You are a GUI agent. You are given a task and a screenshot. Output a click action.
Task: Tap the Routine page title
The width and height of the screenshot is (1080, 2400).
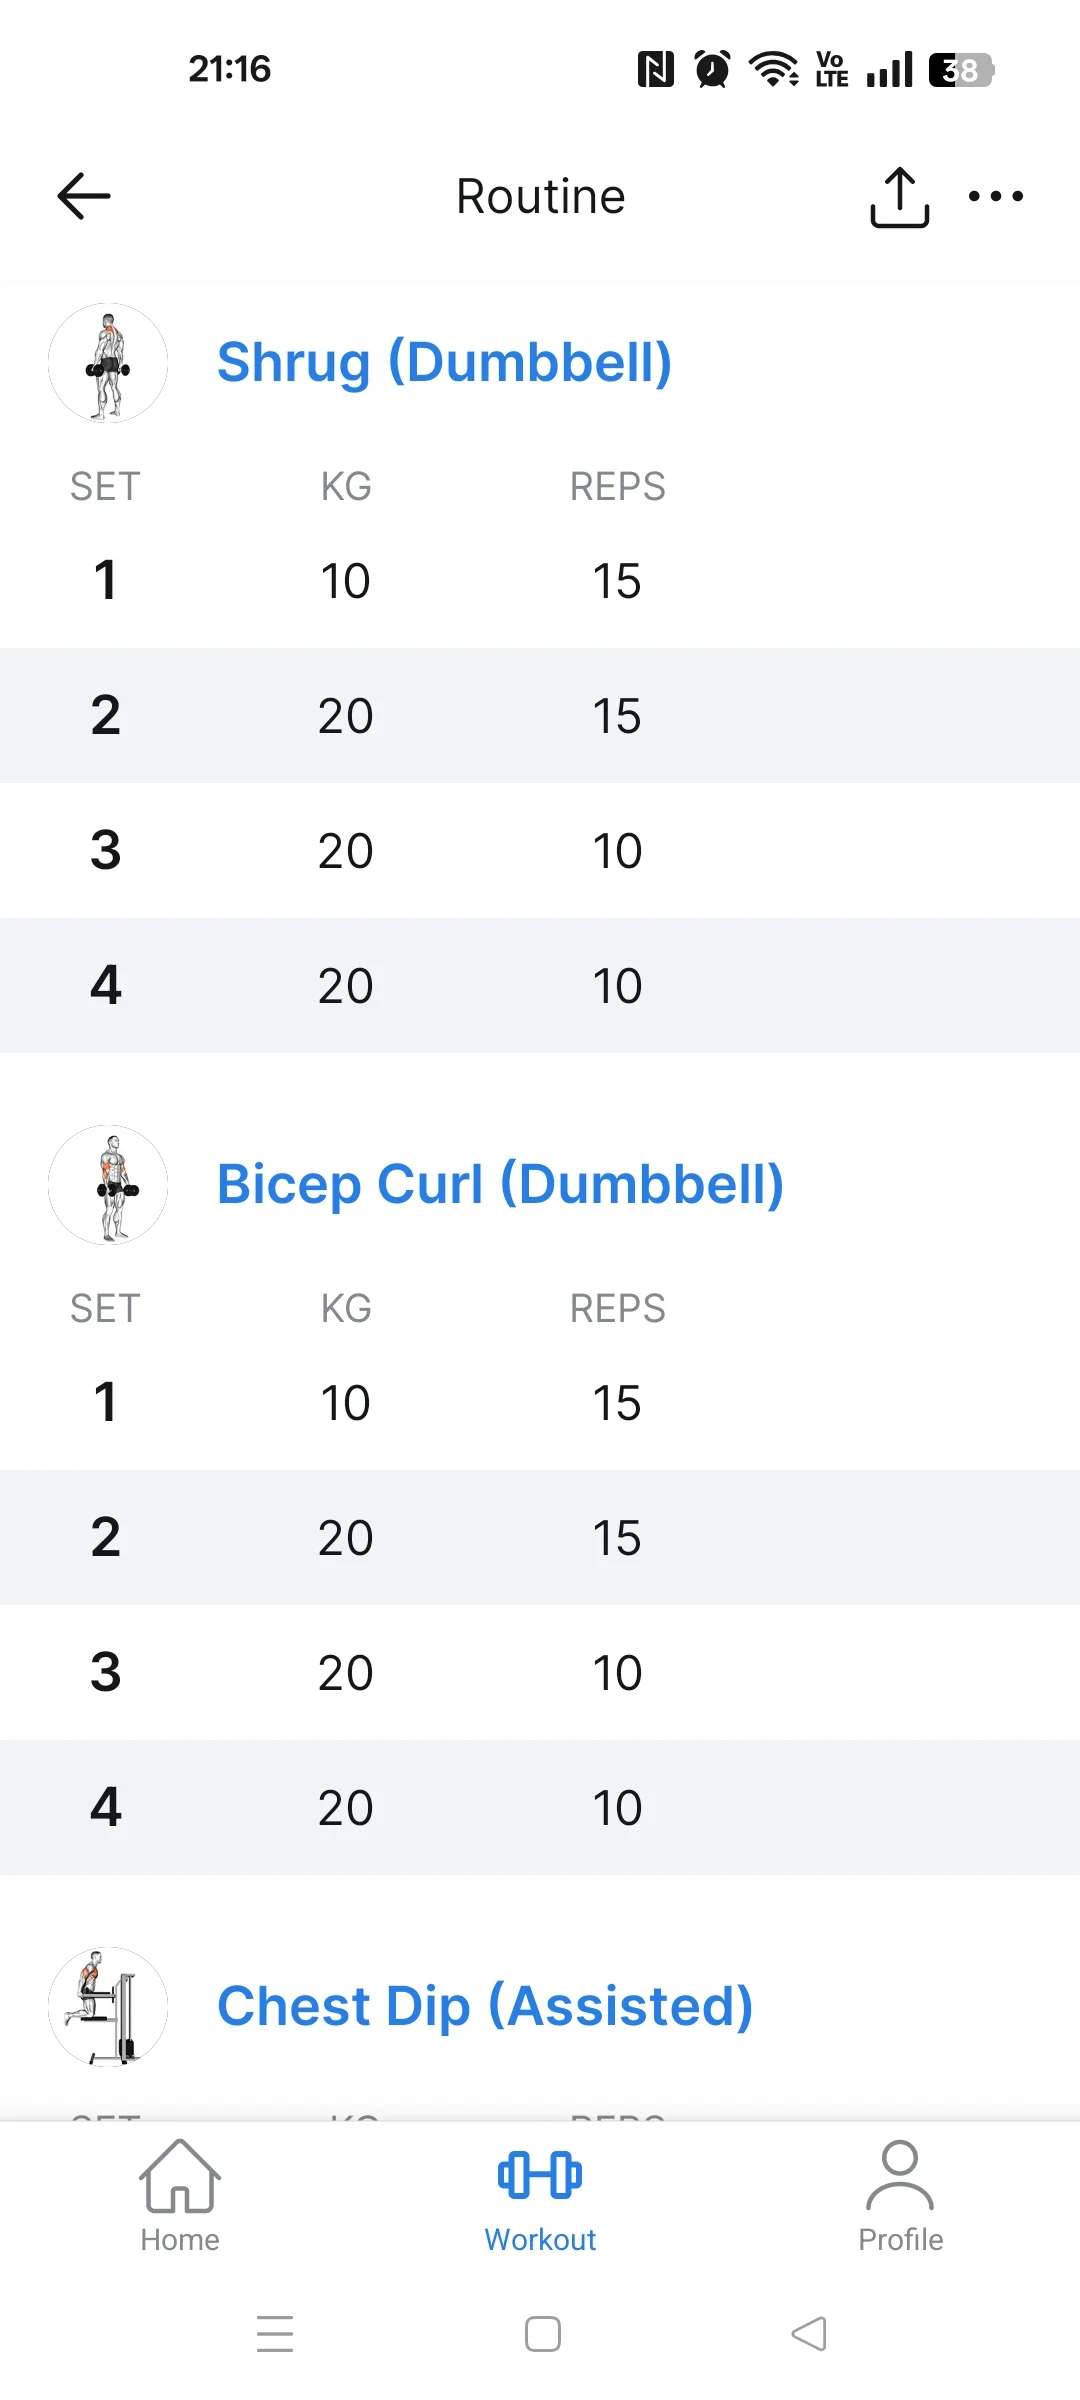click(x=541, y=196)
